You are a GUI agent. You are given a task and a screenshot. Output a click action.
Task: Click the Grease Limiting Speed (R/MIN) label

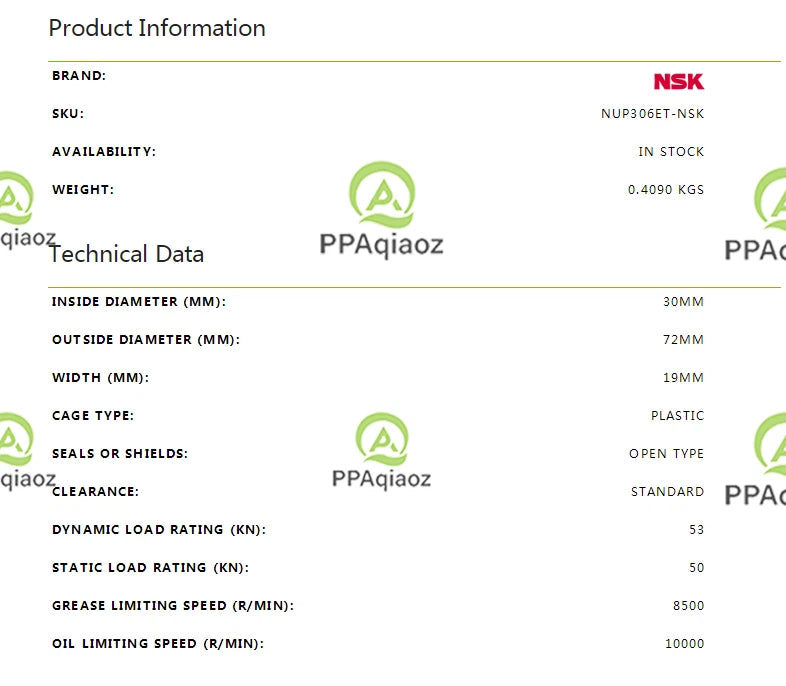173,606
